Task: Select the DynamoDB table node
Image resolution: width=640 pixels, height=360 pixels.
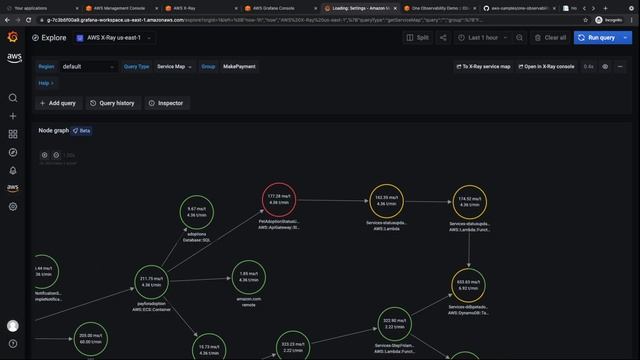Action: (468, 285)
